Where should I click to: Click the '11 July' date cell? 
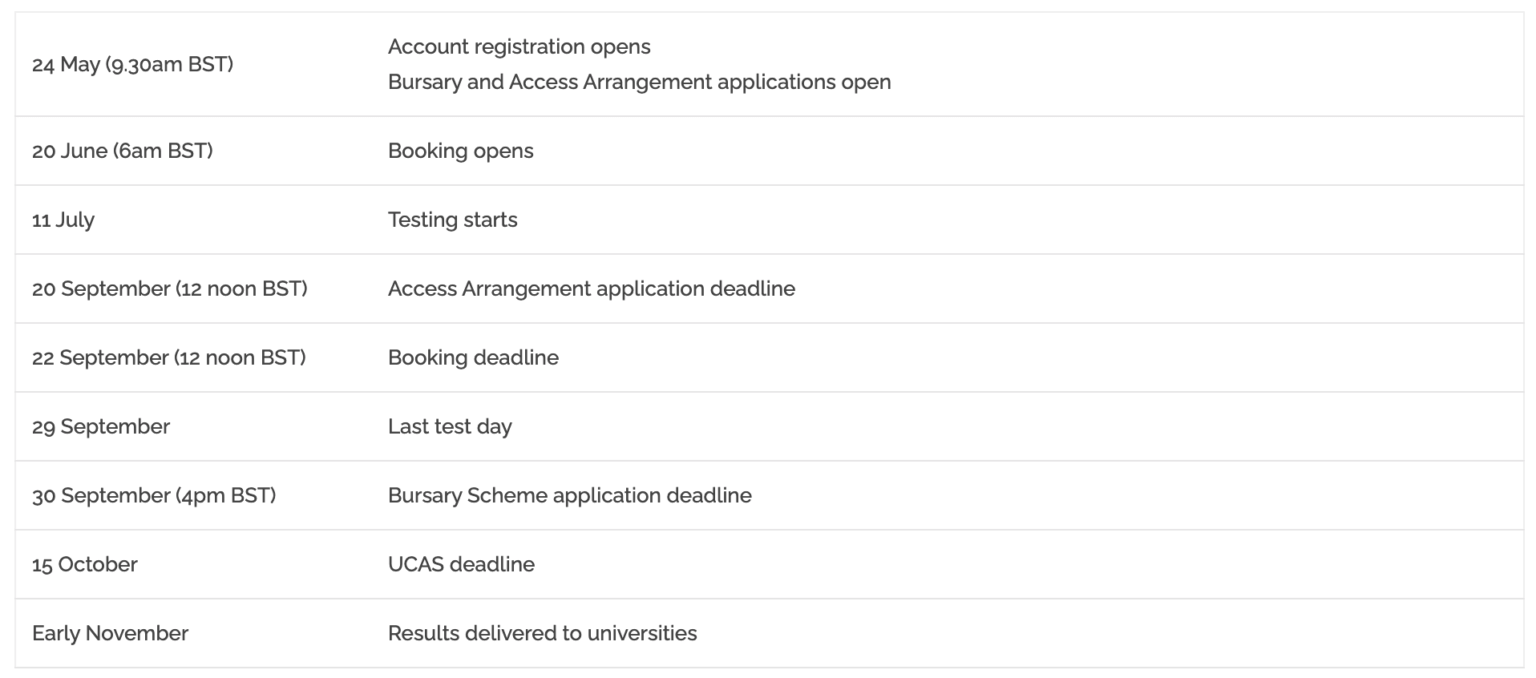tap(63, 220)
